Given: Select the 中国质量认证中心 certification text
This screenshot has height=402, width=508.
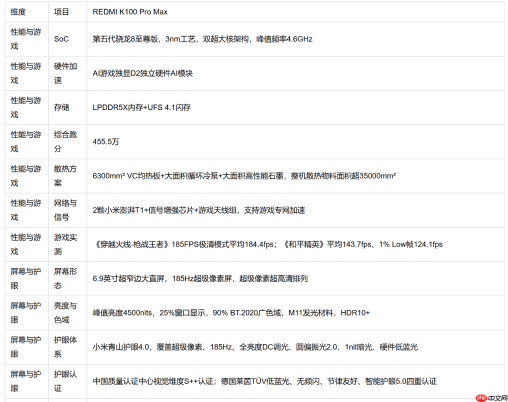Looking at the screenshot, I should point(264,381).
